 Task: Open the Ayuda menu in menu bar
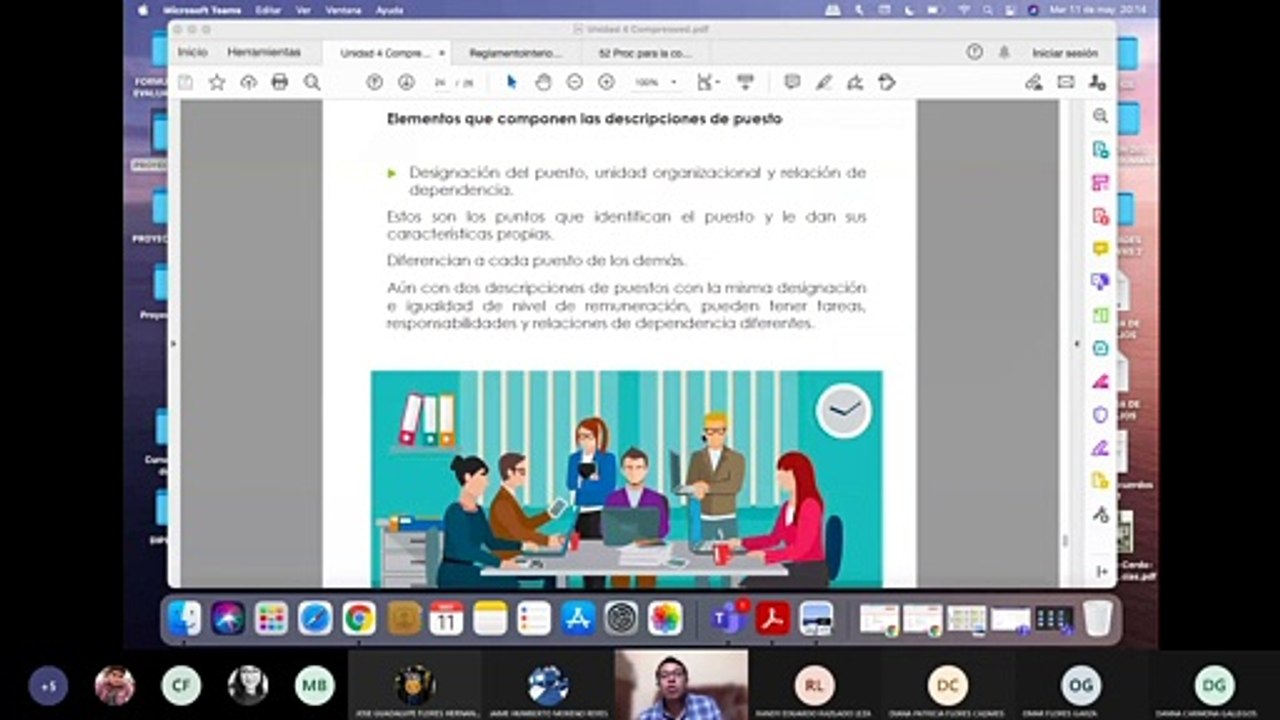(x=390, y=10)
